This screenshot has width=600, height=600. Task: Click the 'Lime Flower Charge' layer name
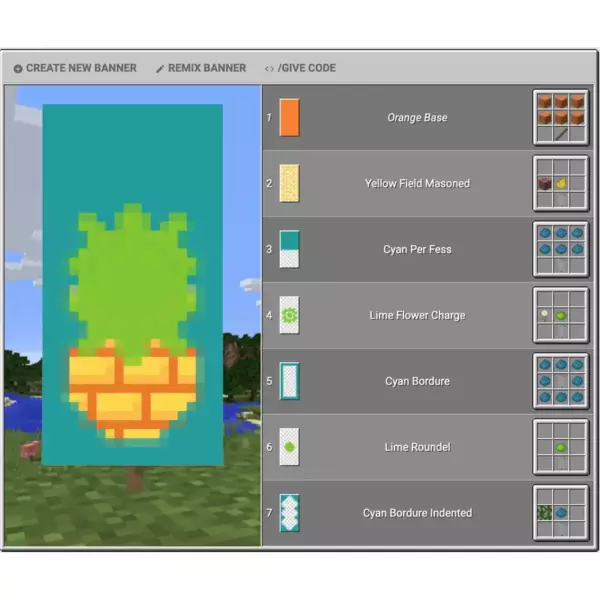(417, 315)
